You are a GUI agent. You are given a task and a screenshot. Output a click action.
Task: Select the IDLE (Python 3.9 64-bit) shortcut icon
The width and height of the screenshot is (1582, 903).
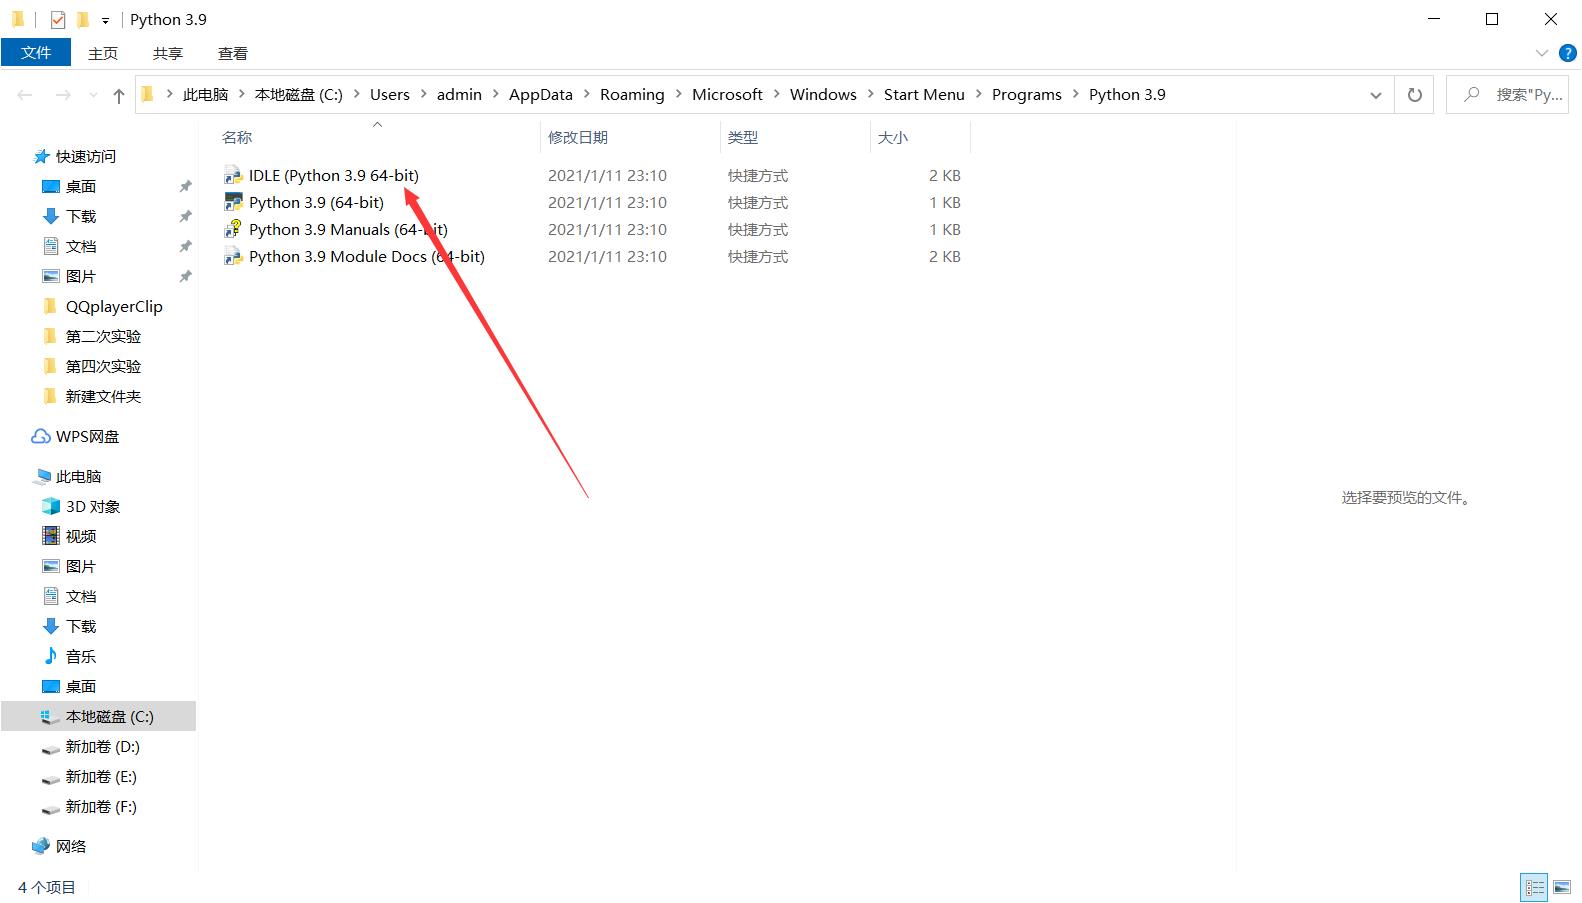(233, 176)
